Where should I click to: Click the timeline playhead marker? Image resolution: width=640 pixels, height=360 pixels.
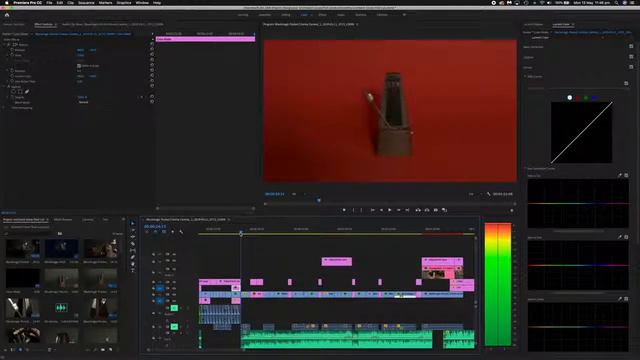coord(241,233)
